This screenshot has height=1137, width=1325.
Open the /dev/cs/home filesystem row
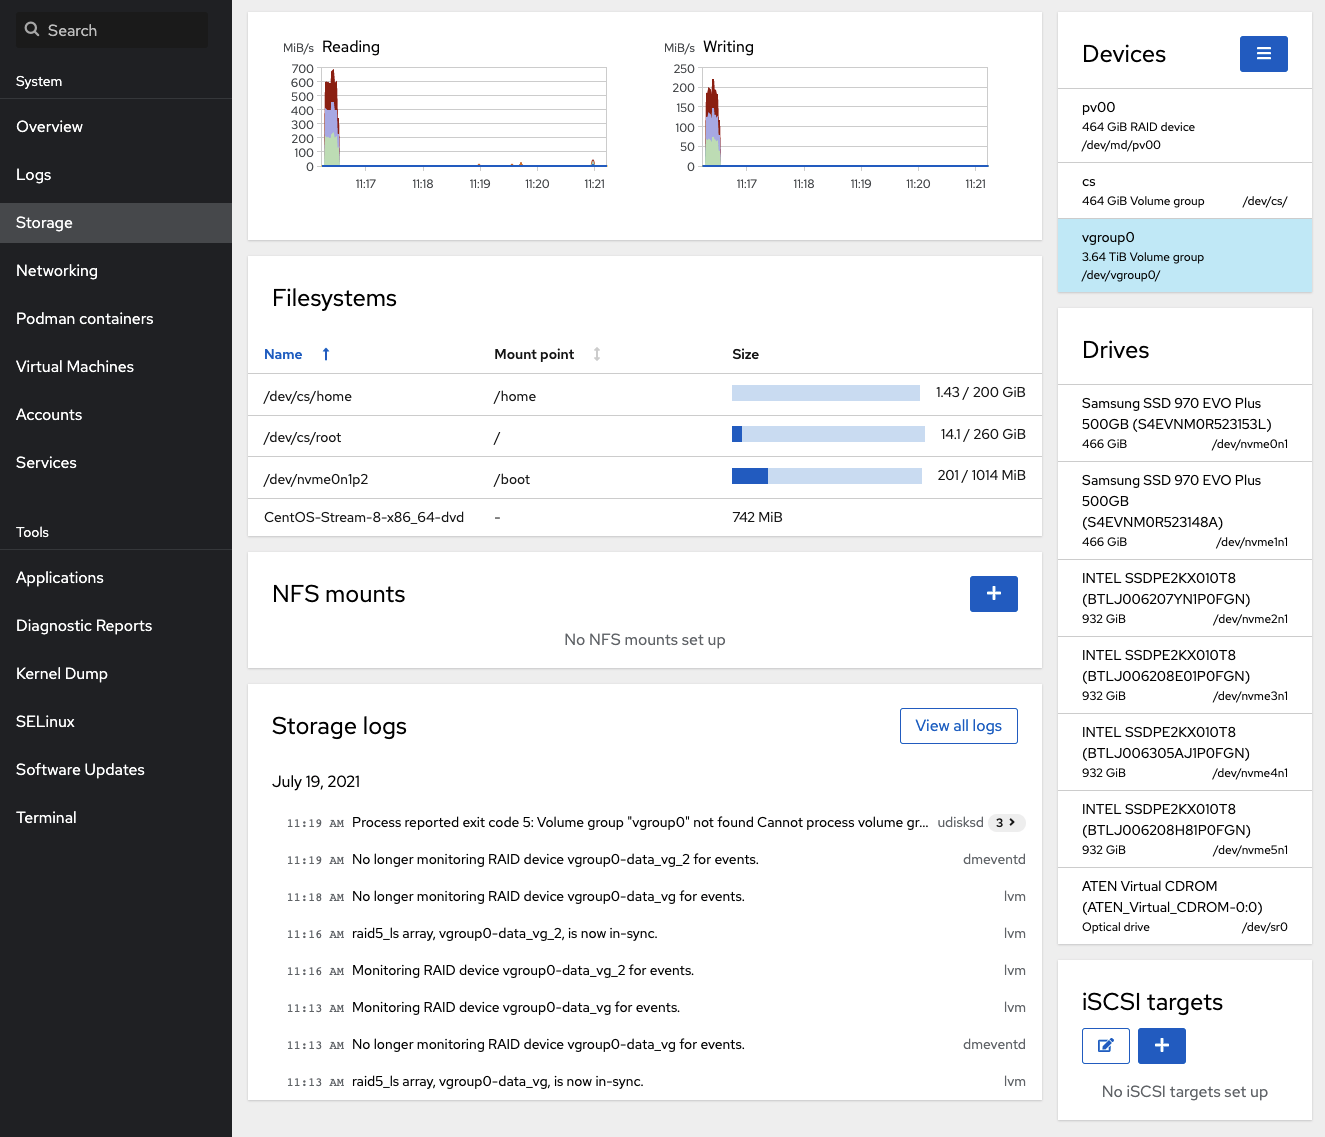click(x=308, y=396)
